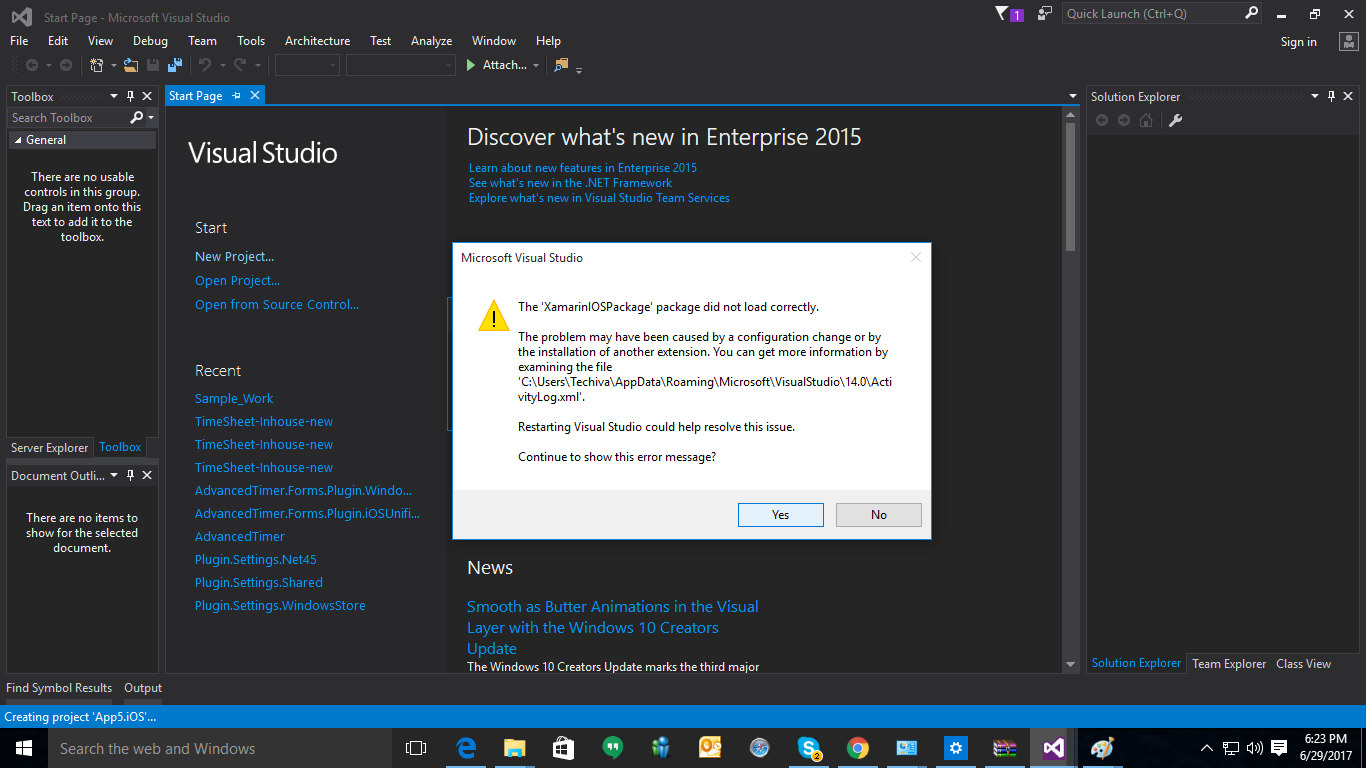
Task: Open the Debug menu
Action: (150, 41)
